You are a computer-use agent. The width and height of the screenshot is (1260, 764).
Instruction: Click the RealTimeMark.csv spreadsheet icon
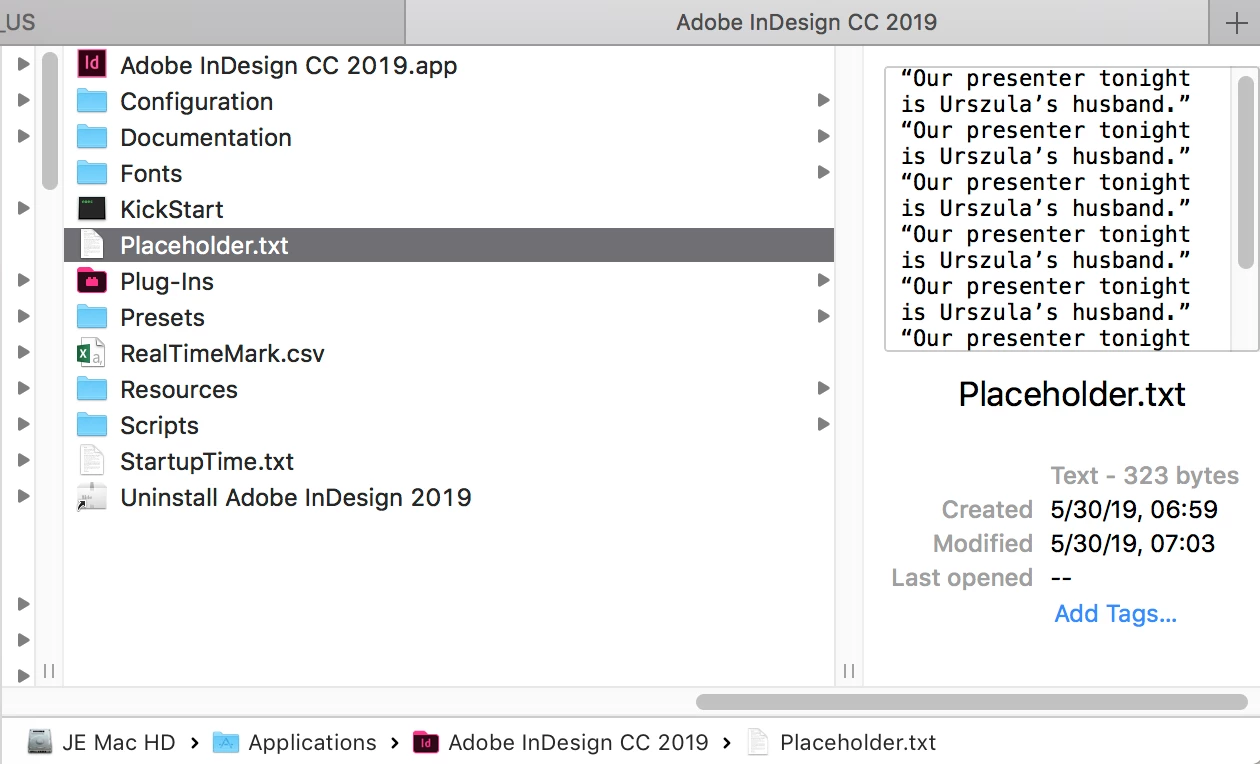pyautogui.click(x=92, y=353)
